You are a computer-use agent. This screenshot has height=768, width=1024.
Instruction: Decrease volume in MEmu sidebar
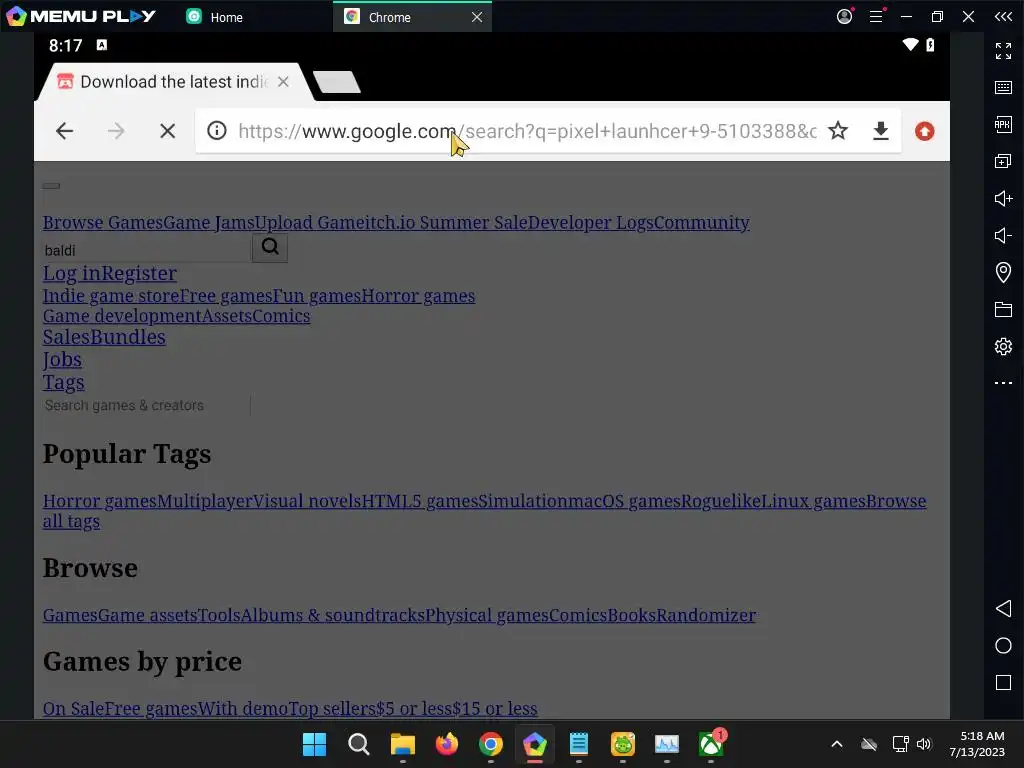click(1003, 235)
